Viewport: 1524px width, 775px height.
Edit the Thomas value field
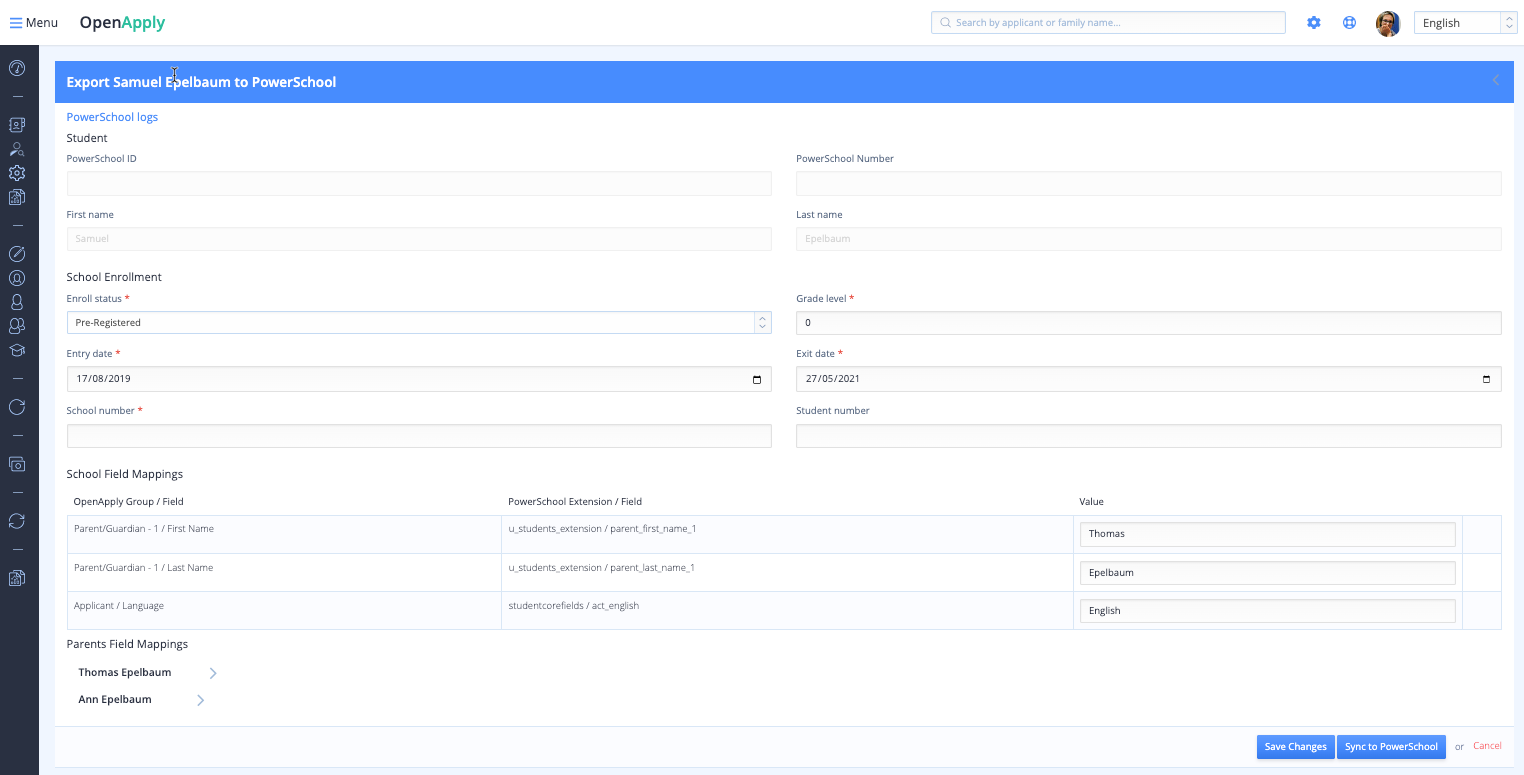tap(1267, 534)
